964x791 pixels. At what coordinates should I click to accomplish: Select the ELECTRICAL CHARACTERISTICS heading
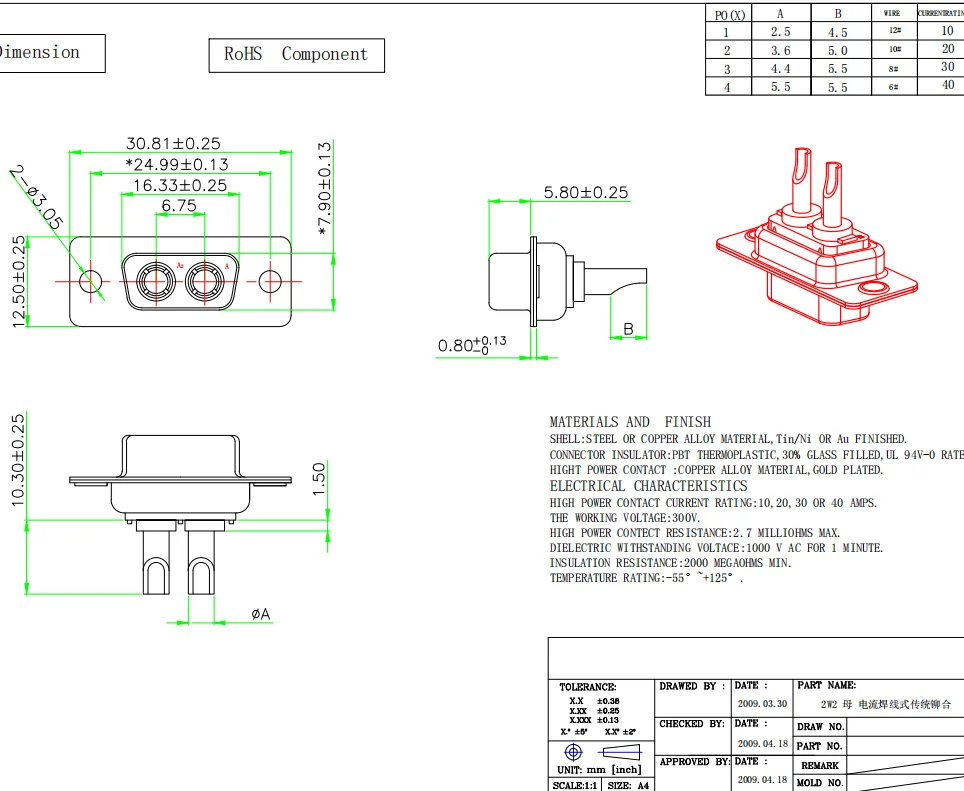point(648,486)
